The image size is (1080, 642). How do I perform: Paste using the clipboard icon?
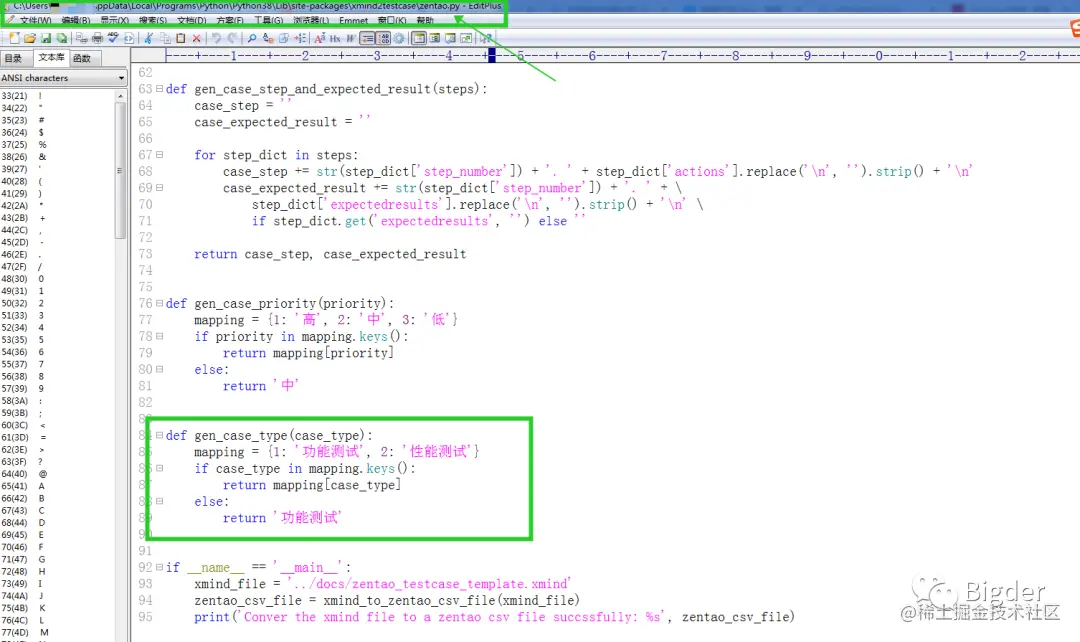pos(180,39)
